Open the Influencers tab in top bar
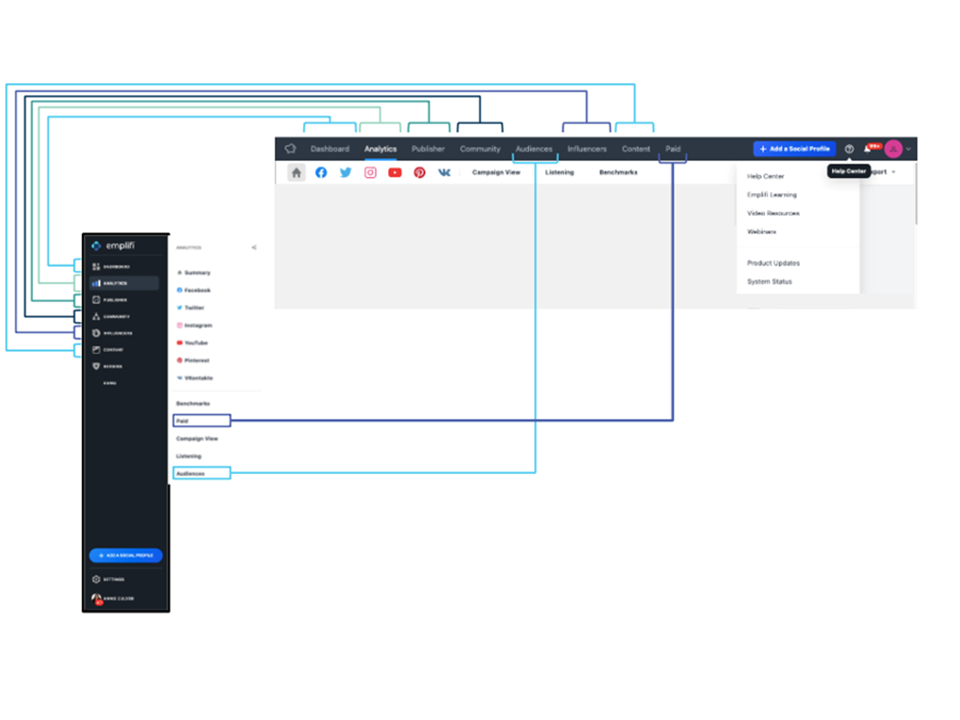Screen dimensions: 960x720 (x=587, y=149)
